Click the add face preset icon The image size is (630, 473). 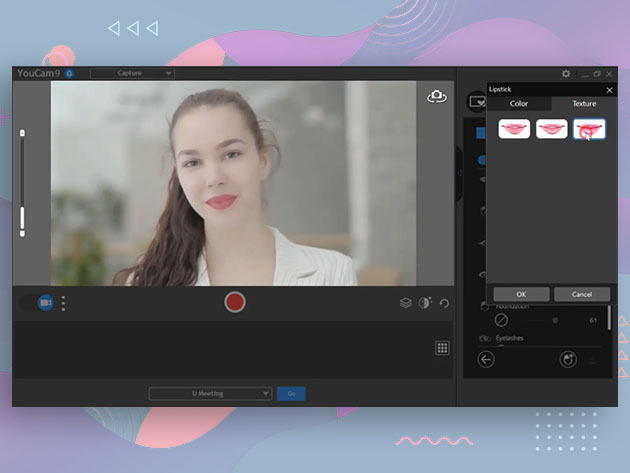[568, 360]
